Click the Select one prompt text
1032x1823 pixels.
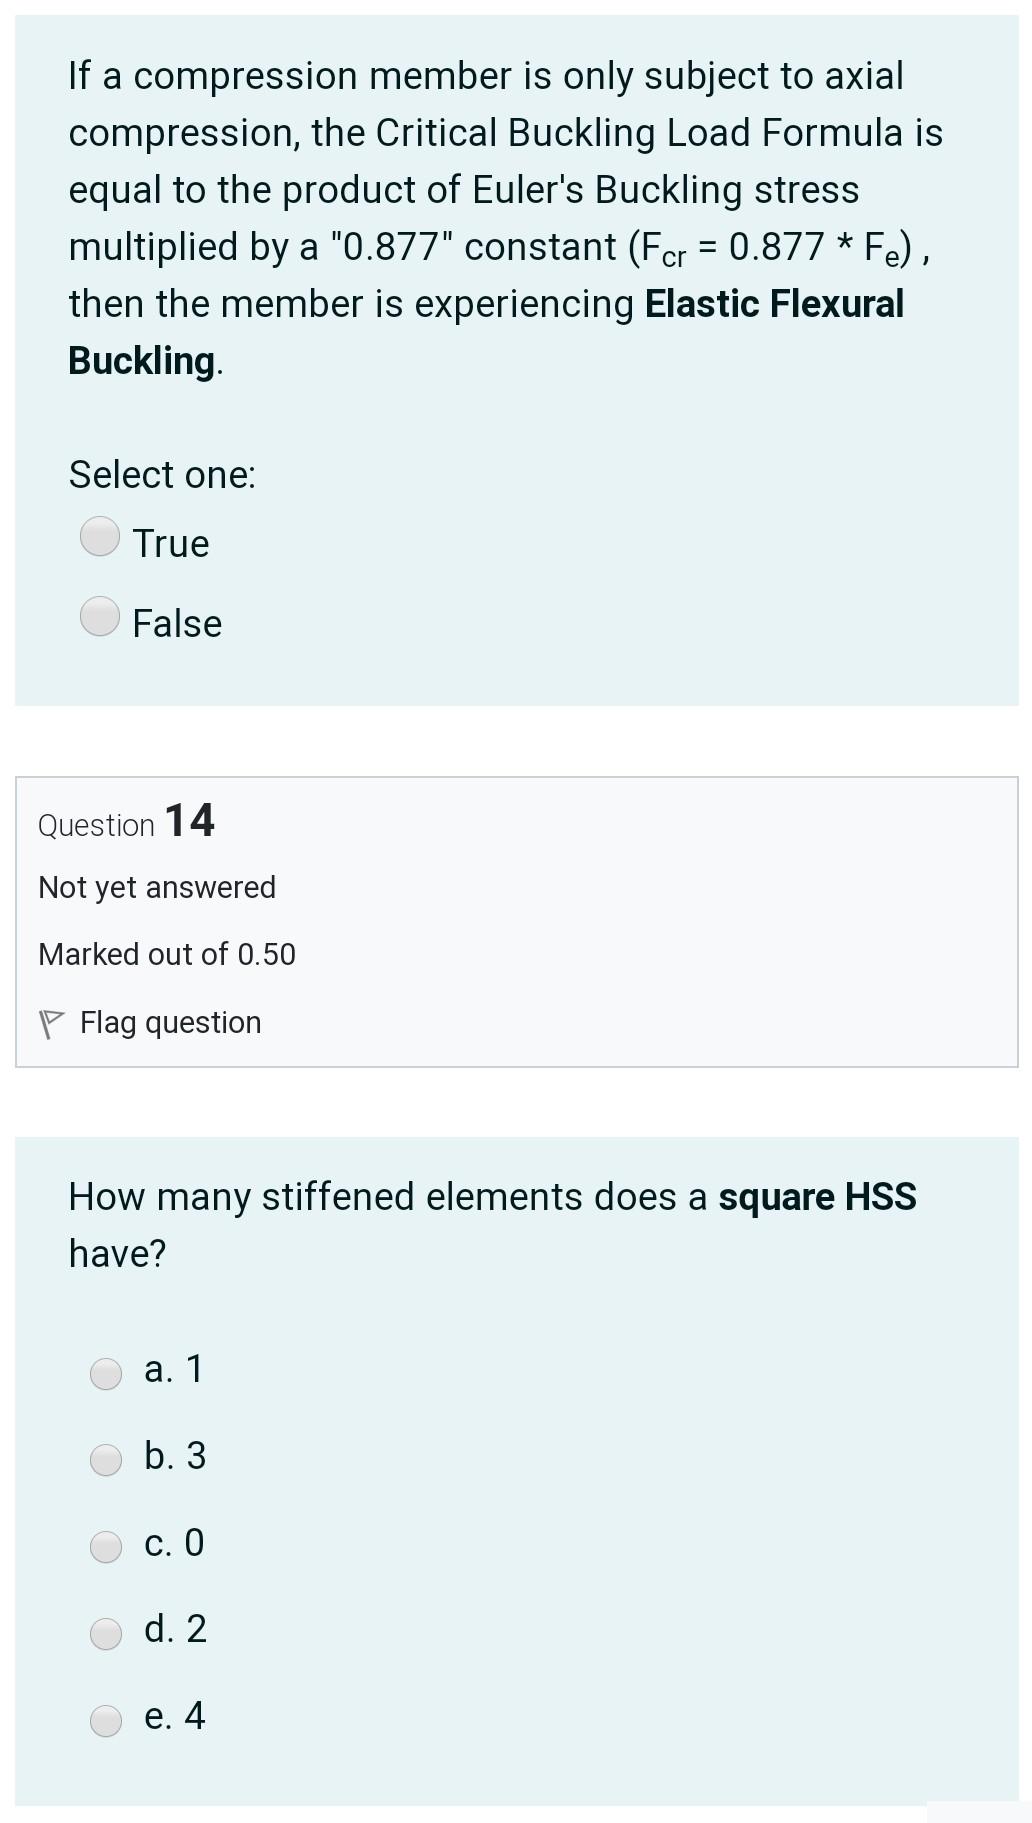(161, 474)
